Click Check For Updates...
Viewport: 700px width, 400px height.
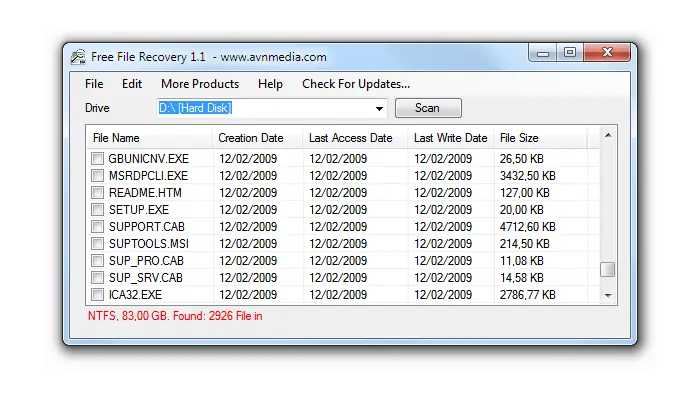[356, 84]
